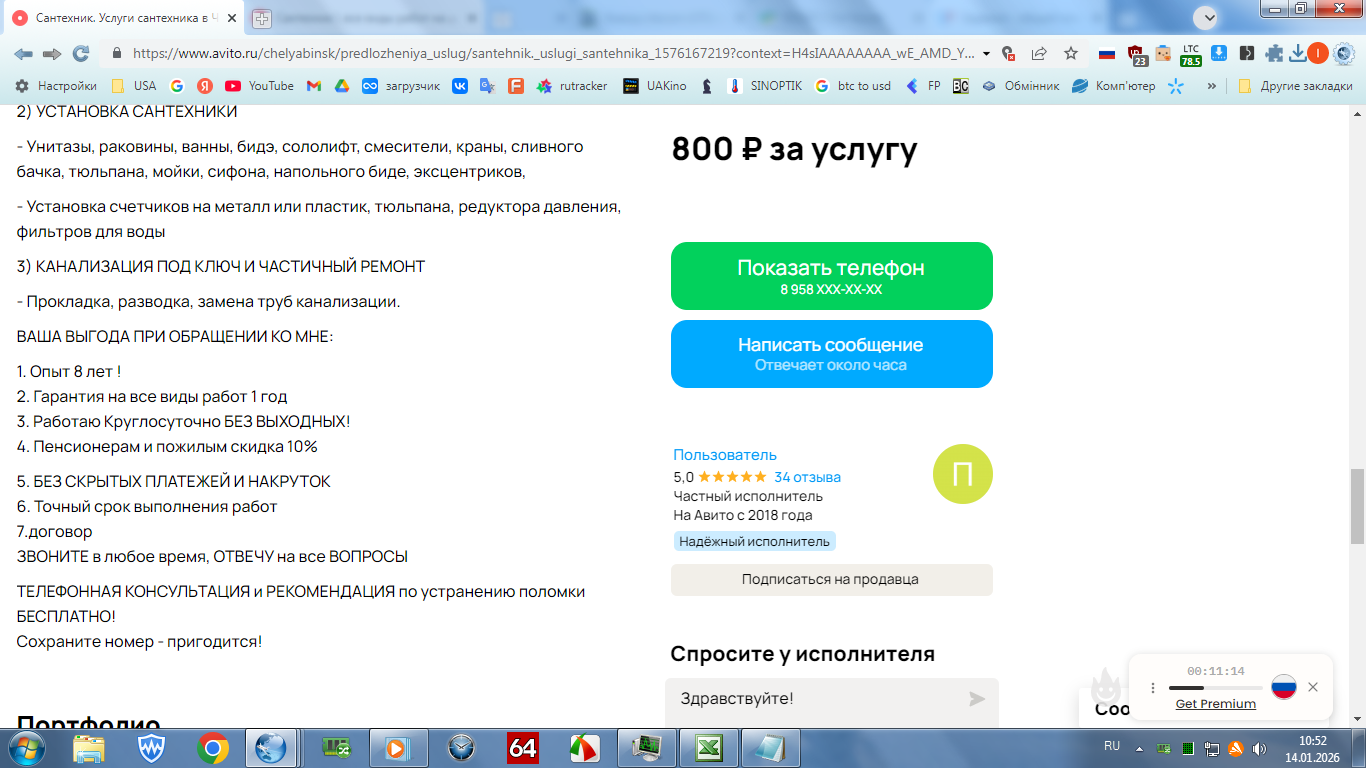Open the translator widget options menu
Image resolution: width=1366 pixels, height=768 pixels.
pyautogui.click(x=1153, y=688)
